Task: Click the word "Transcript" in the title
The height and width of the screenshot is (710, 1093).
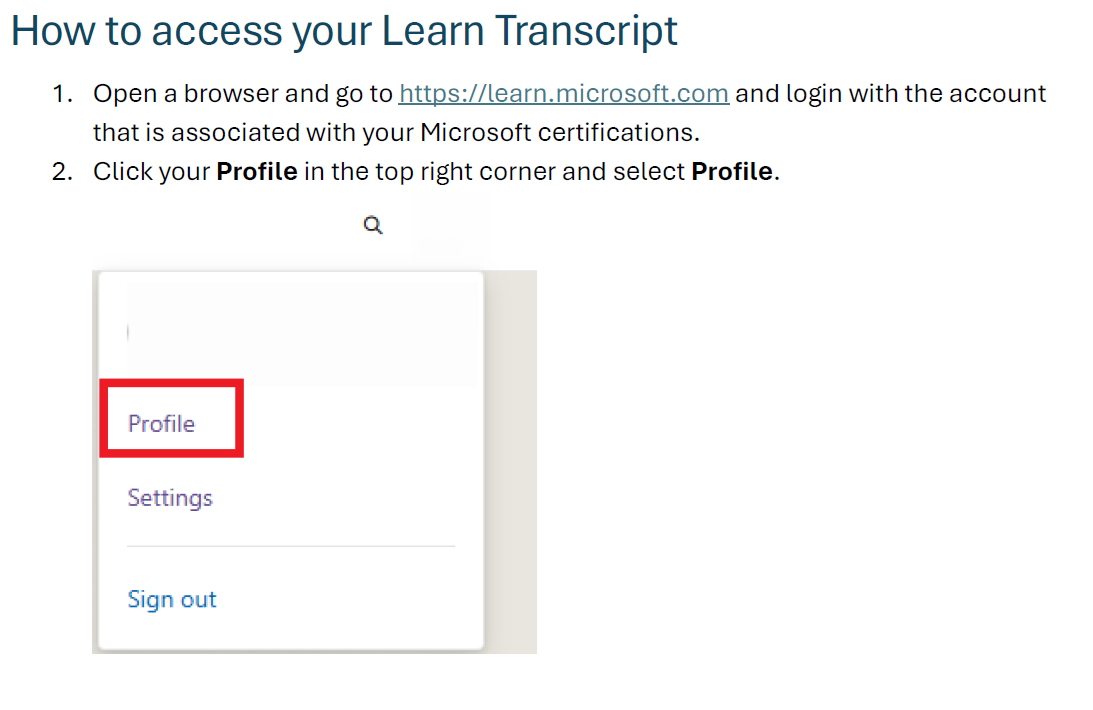Action: click(587, 31)
